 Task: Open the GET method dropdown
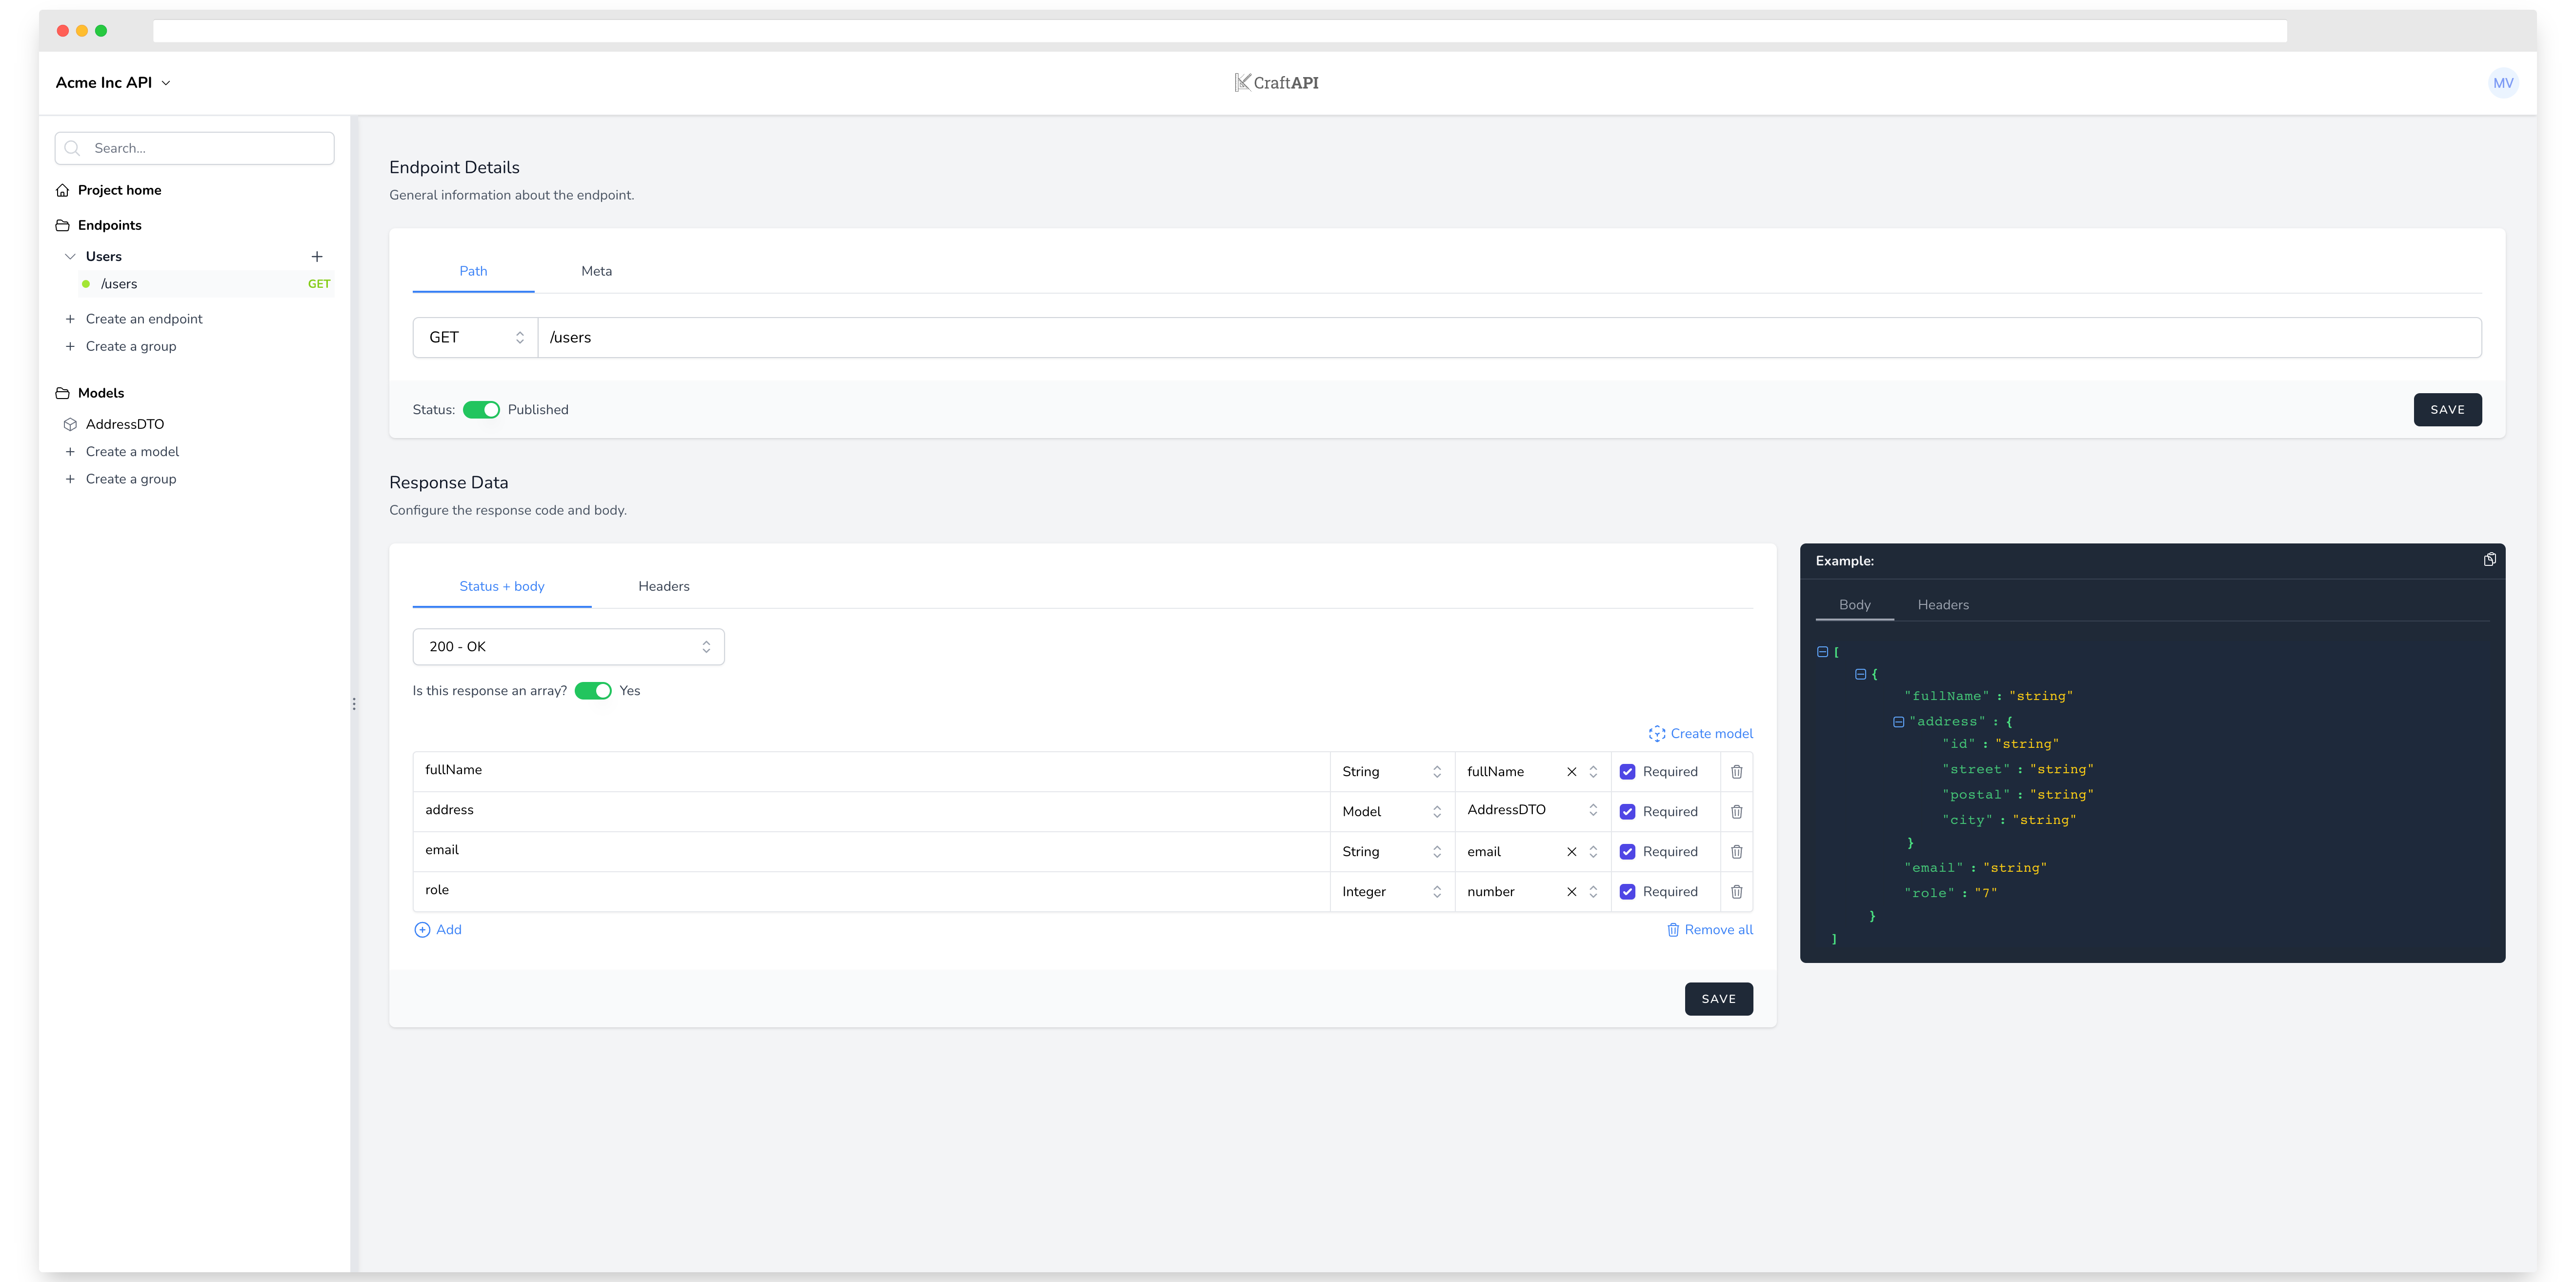pyautogui.click(x=475, y=337)
